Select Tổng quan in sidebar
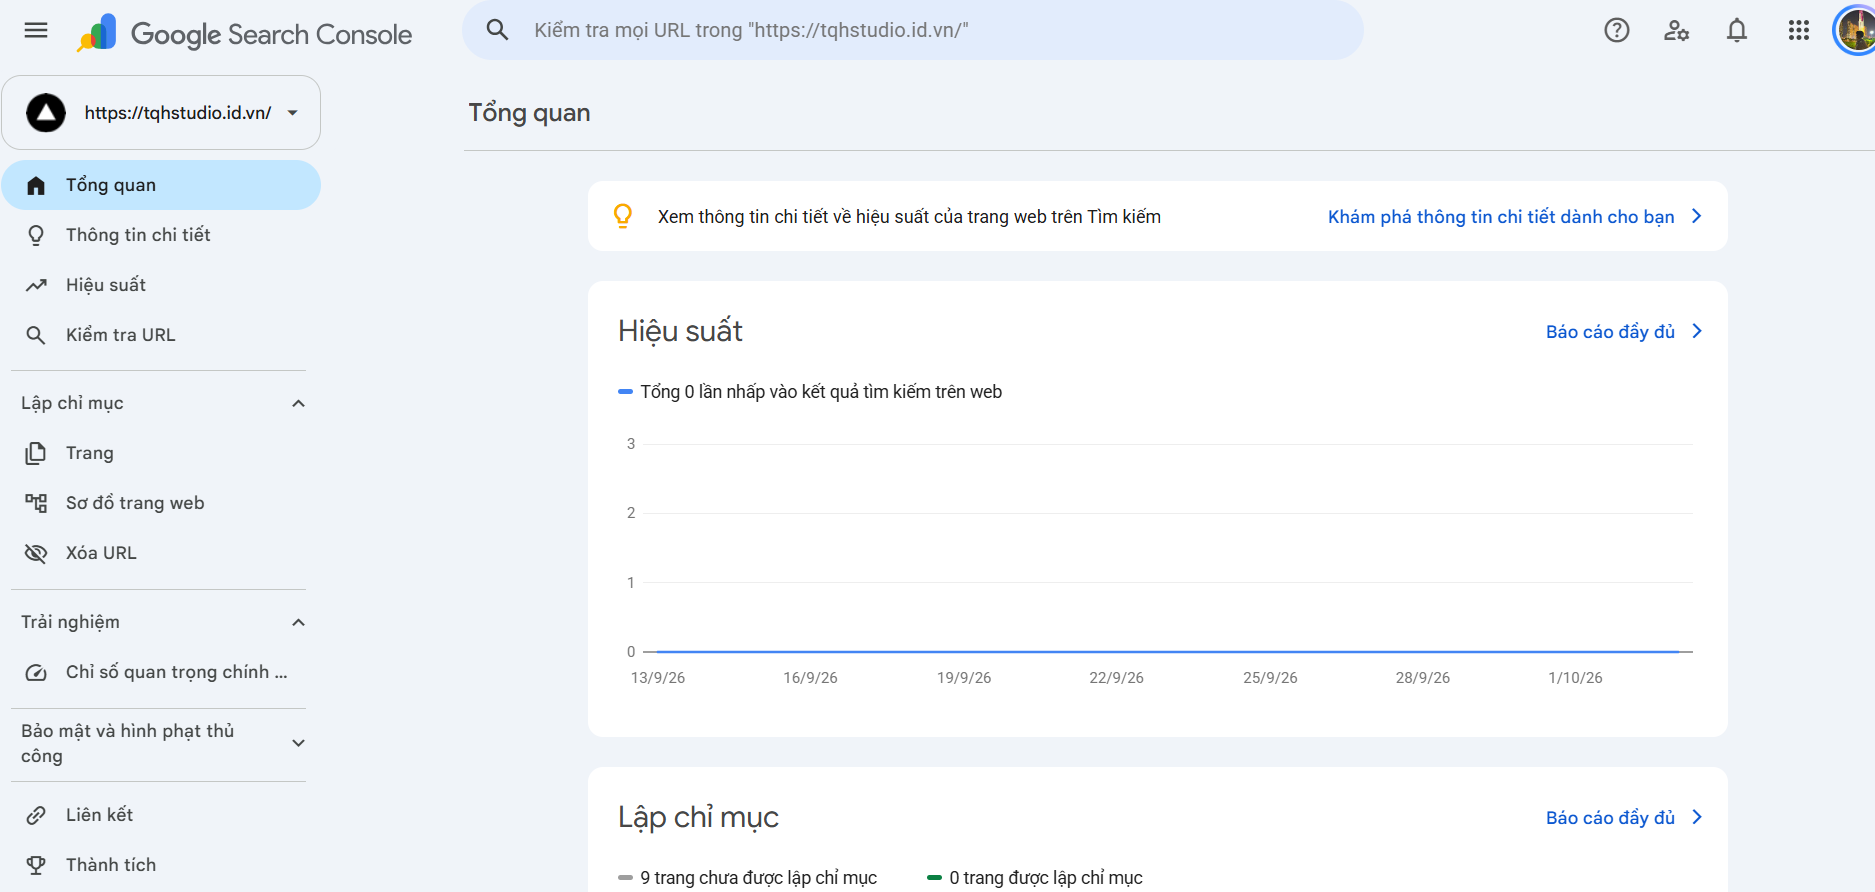This screenshot has height=892, width=1875. click(x=161, y=185)
